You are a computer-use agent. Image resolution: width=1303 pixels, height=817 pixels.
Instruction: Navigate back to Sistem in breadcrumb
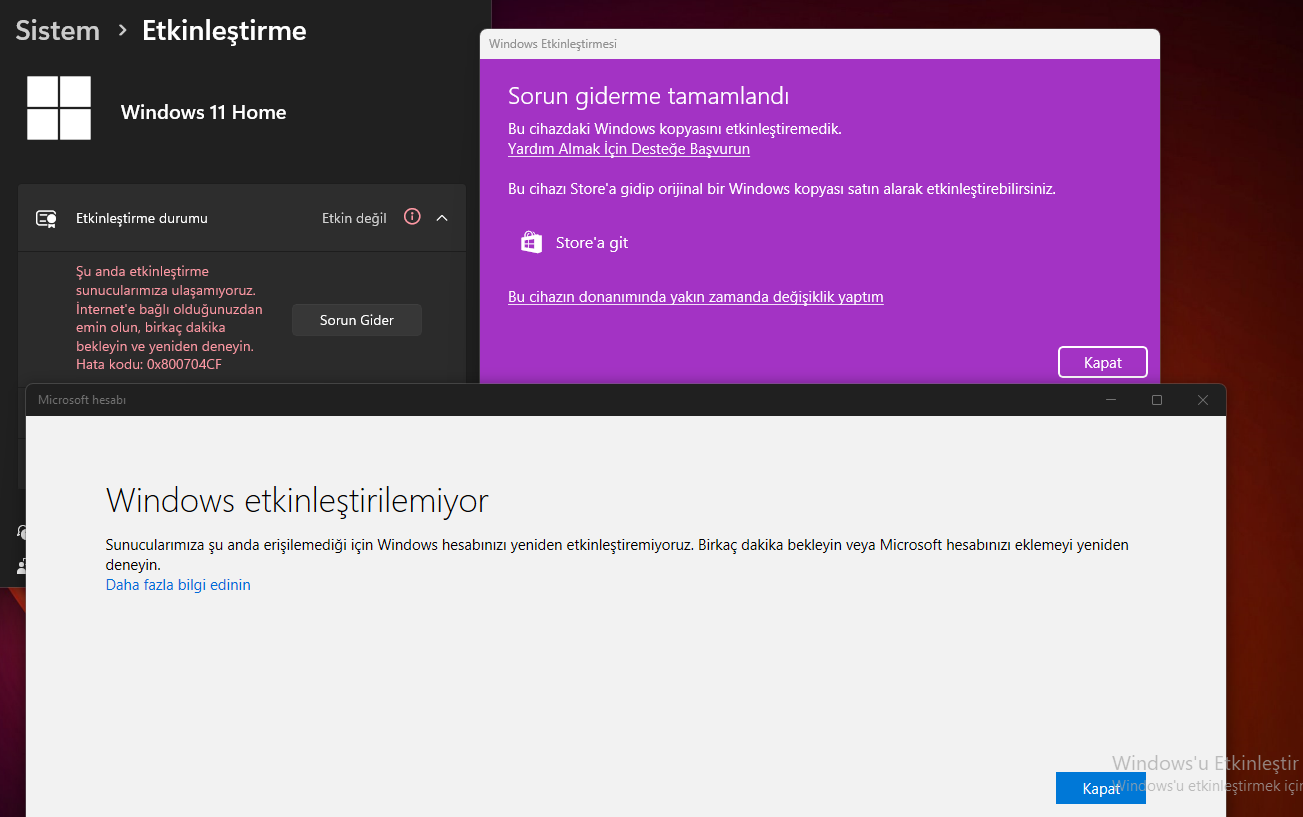pos(58,31)
